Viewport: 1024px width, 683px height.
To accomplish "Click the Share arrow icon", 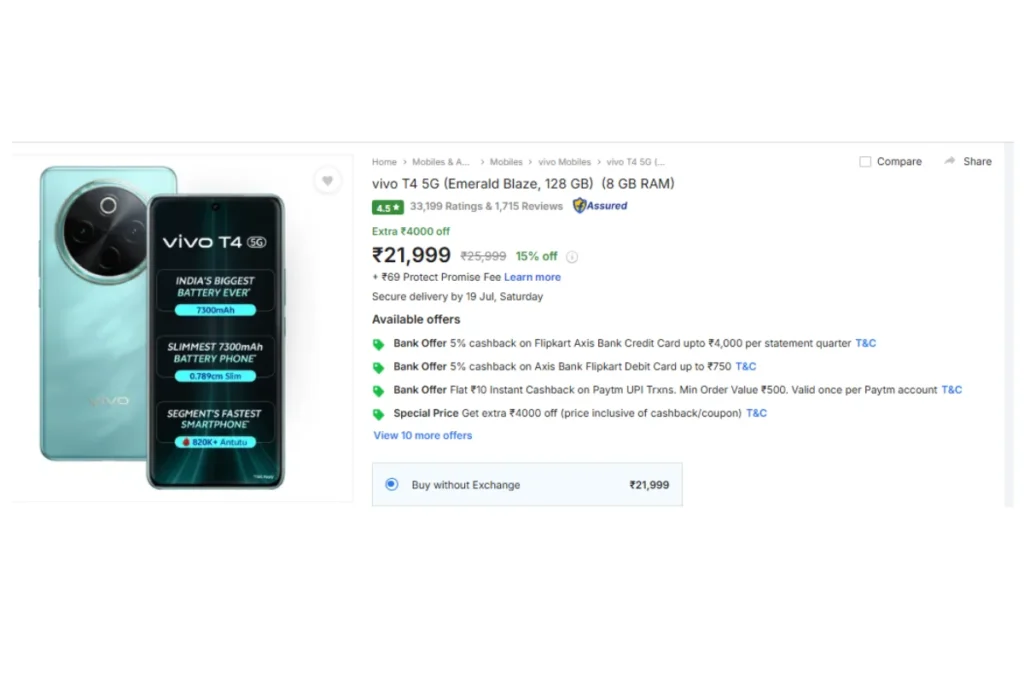I will tap(950, 161).
